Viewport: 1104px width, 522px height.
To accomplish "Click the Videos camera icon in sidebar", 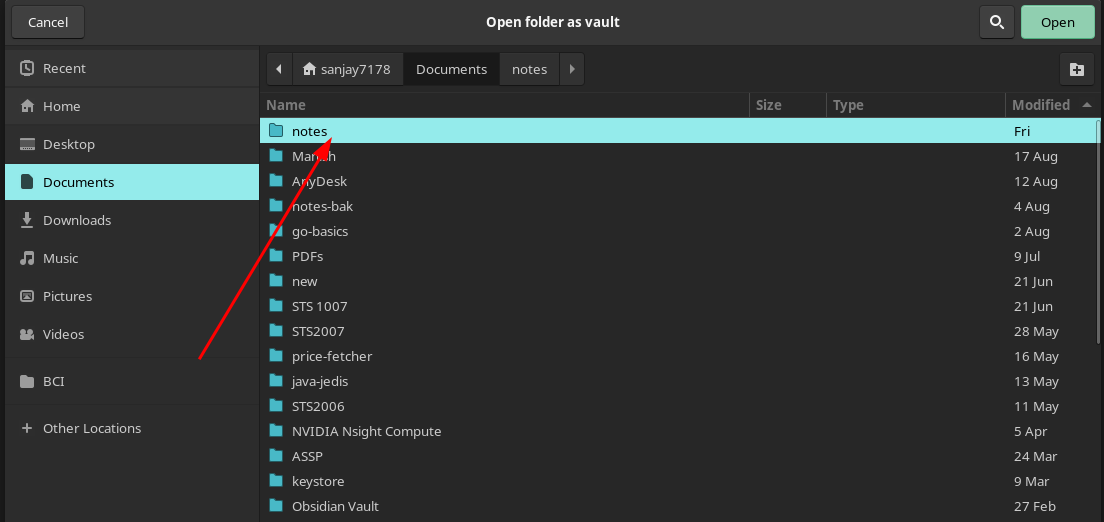I will [27, 334].
